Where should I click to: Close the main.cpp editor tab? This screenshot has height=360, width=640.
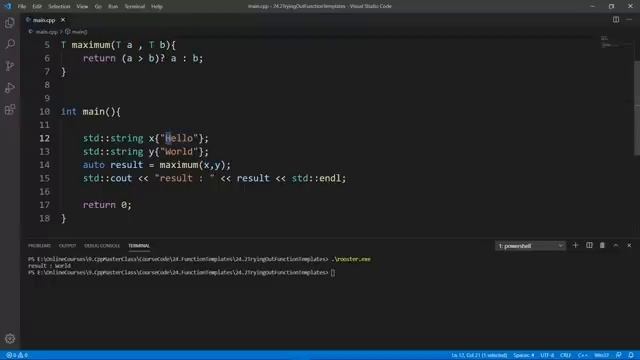63,20
